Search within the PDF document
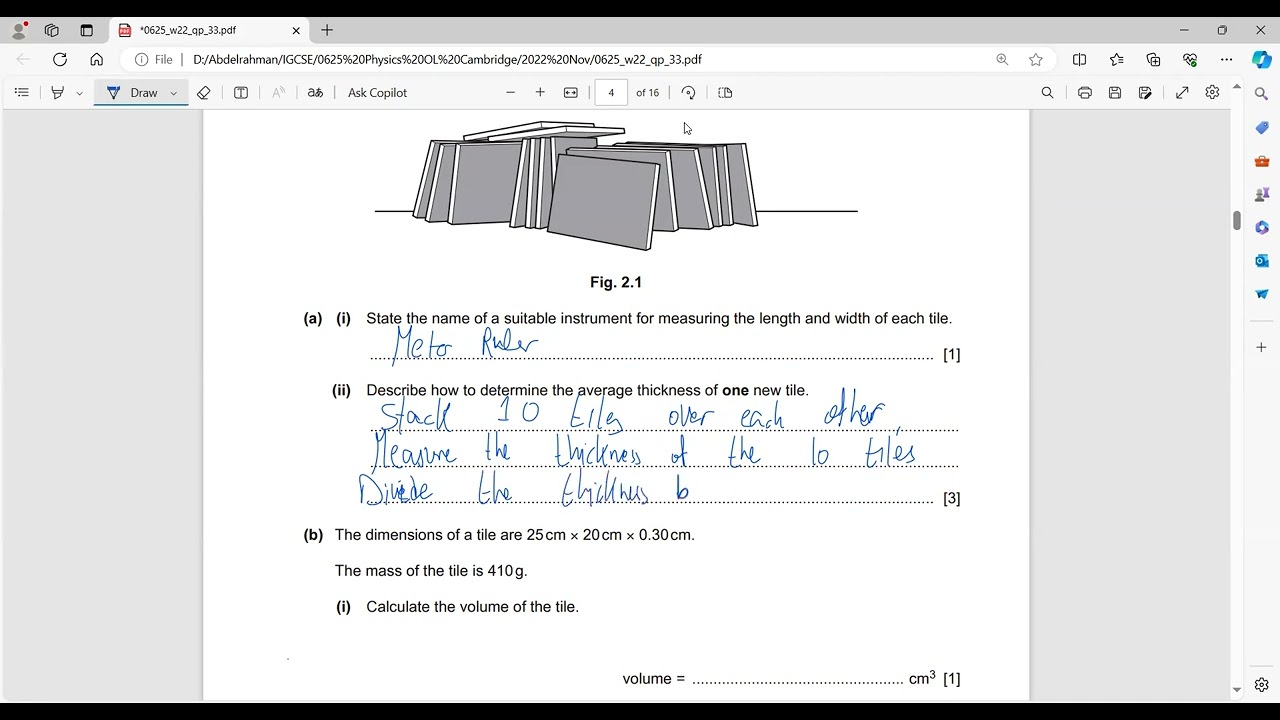 [1047, 92]
